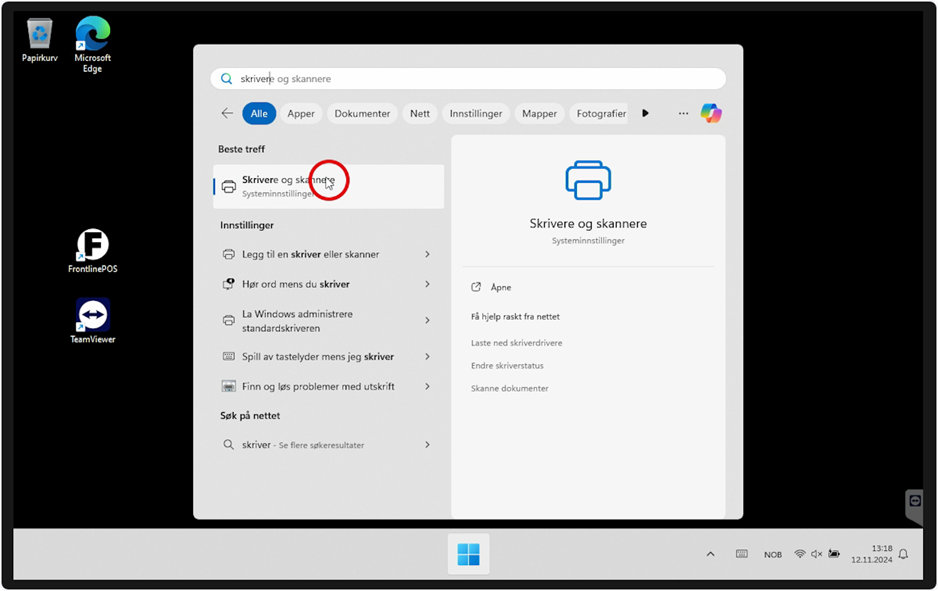Click narrator icon beside Hør ord mens du skriver

pyautogui.click(x=229, y=284)
